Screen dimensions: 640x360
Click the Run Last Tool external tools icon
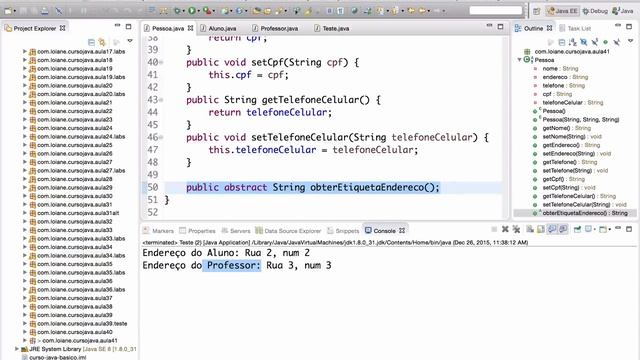pos(207,11)
